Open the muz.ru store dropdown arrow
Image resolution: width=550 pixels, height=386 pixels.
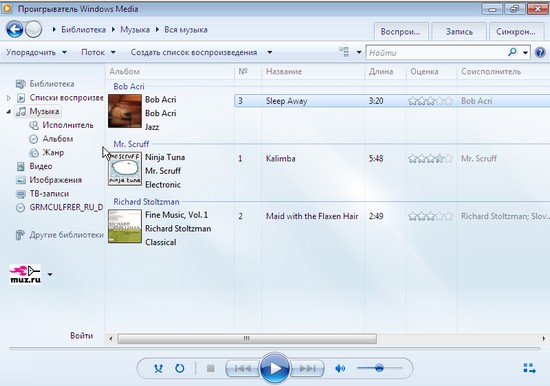click(x=50, y=274)
